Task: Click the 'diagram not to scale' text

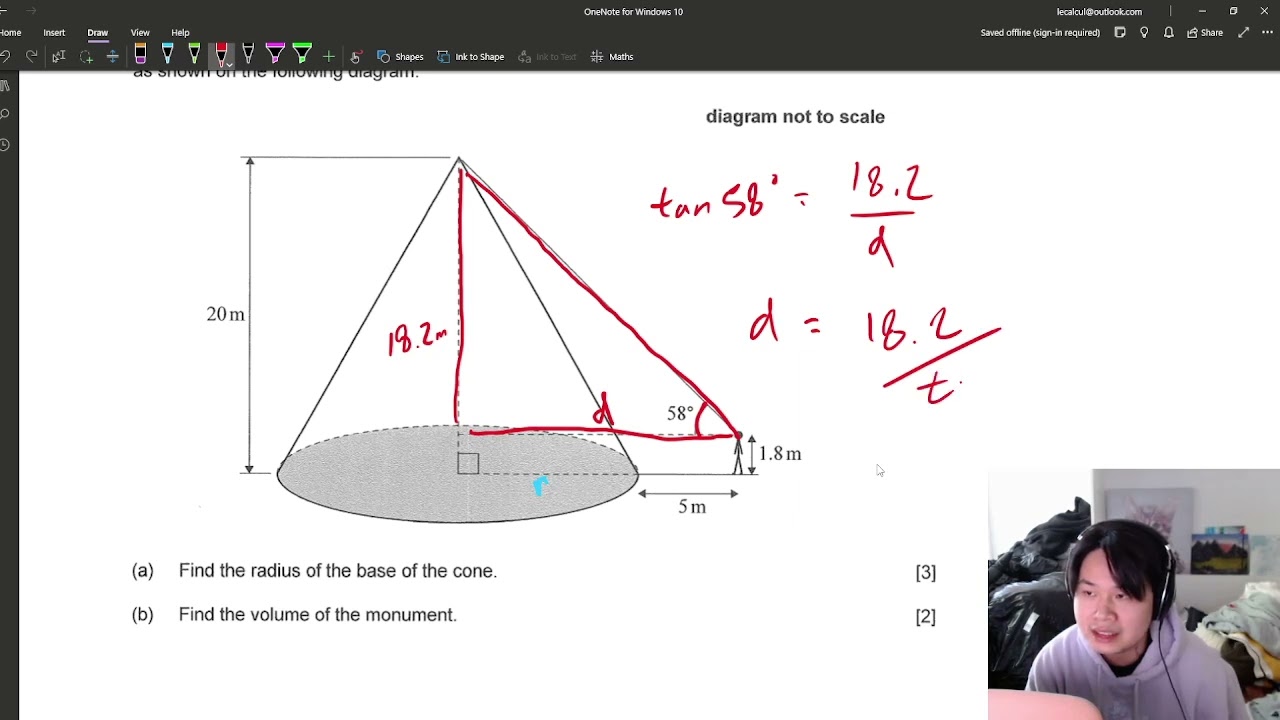Action: click(795, 117)
